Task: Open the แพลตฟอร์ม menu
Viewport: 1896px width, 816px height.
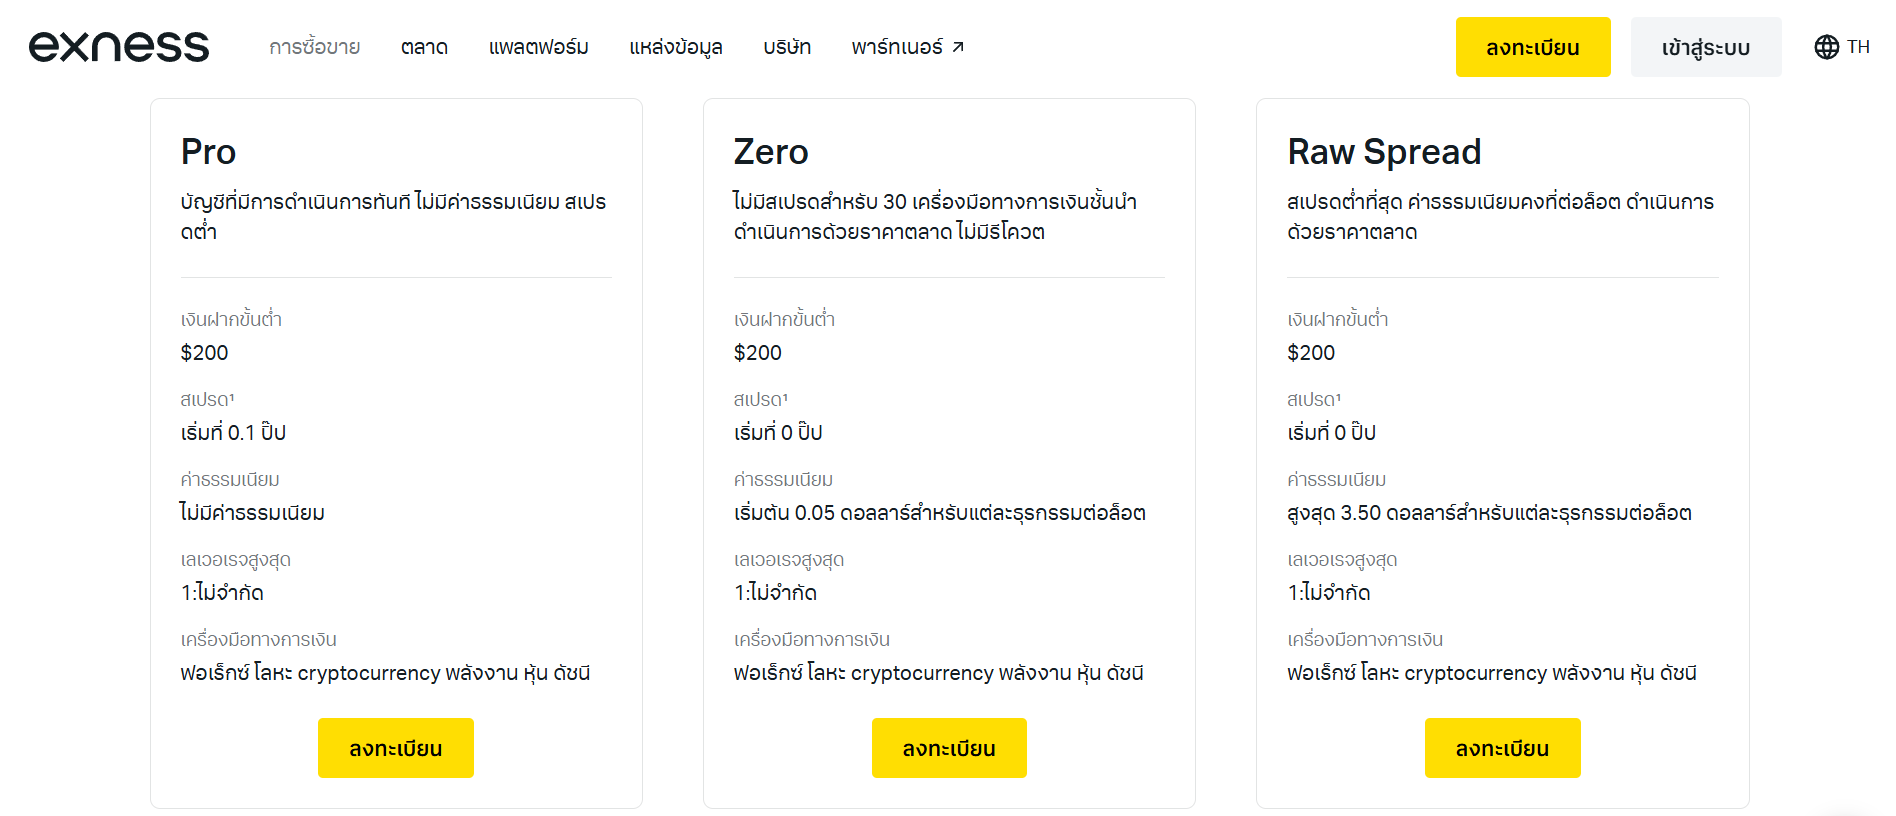Action: point(538,47)
